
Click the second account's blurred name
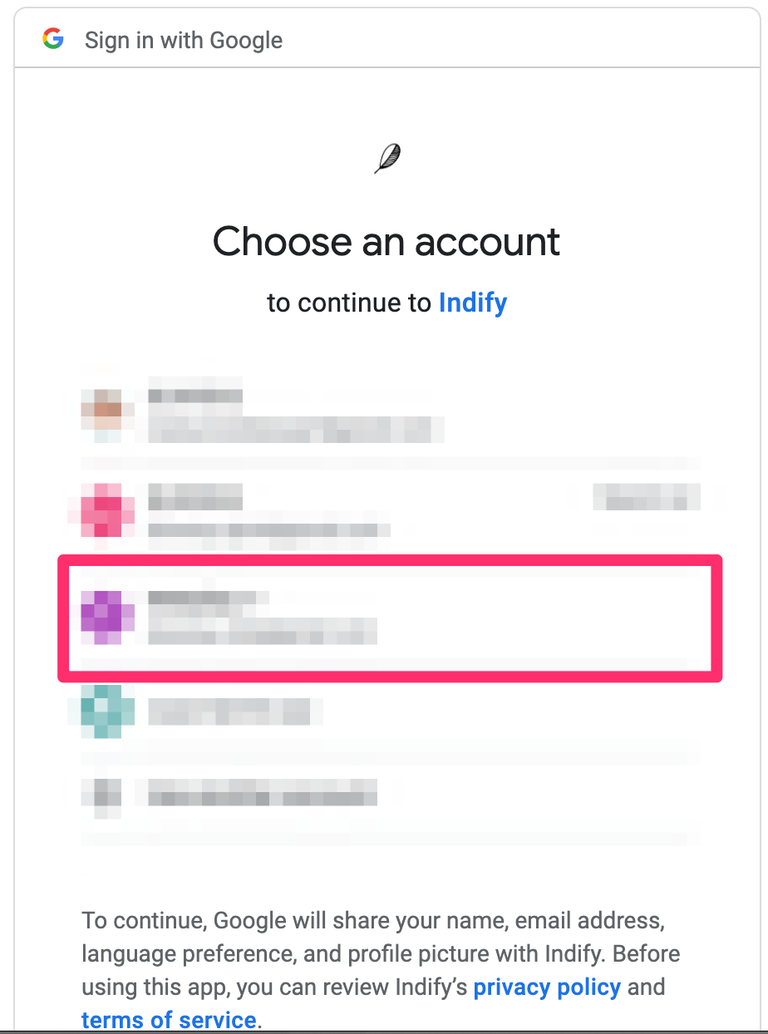coord(195,497)
